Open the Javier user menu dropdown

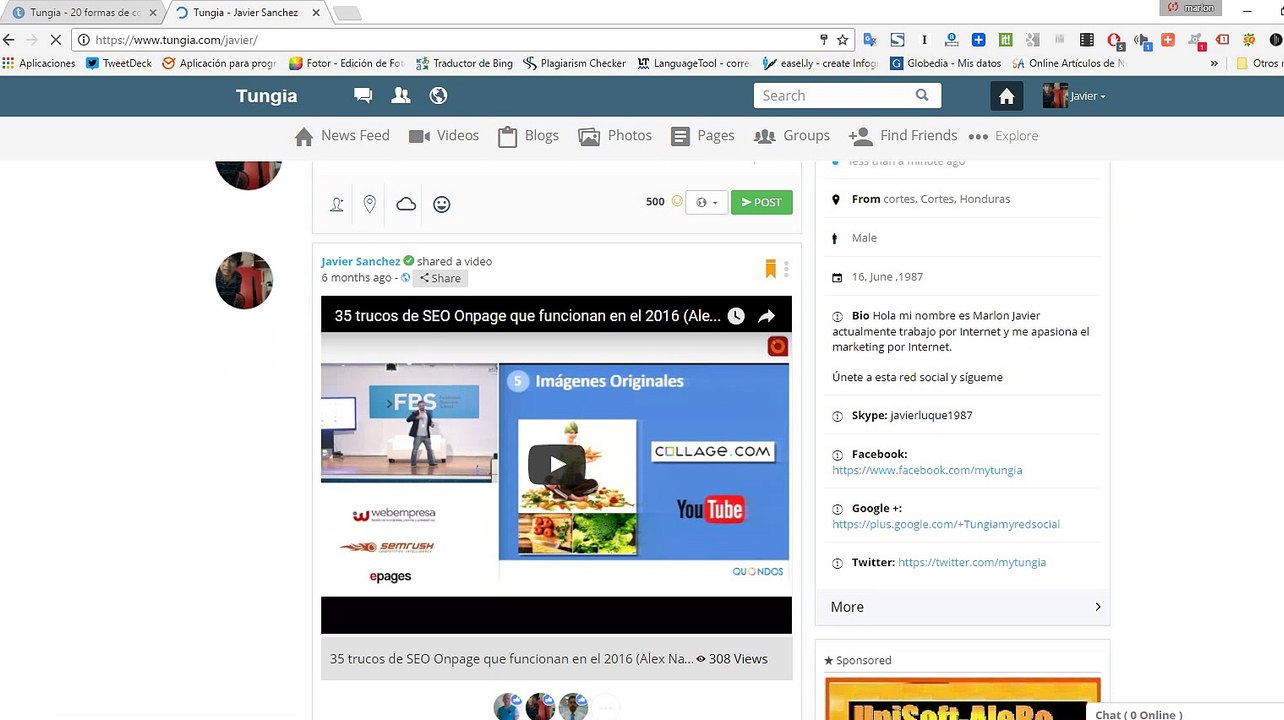[1075, 96]
